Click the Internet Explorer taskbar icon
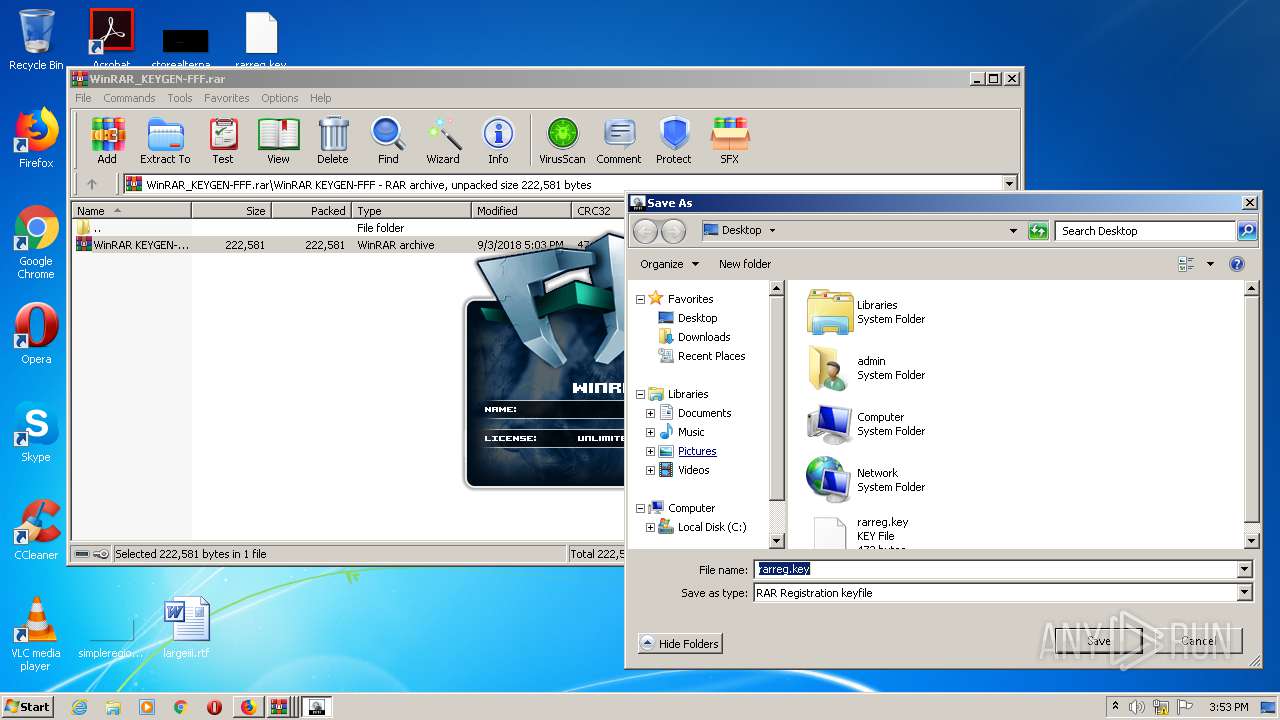 point(79,707)
